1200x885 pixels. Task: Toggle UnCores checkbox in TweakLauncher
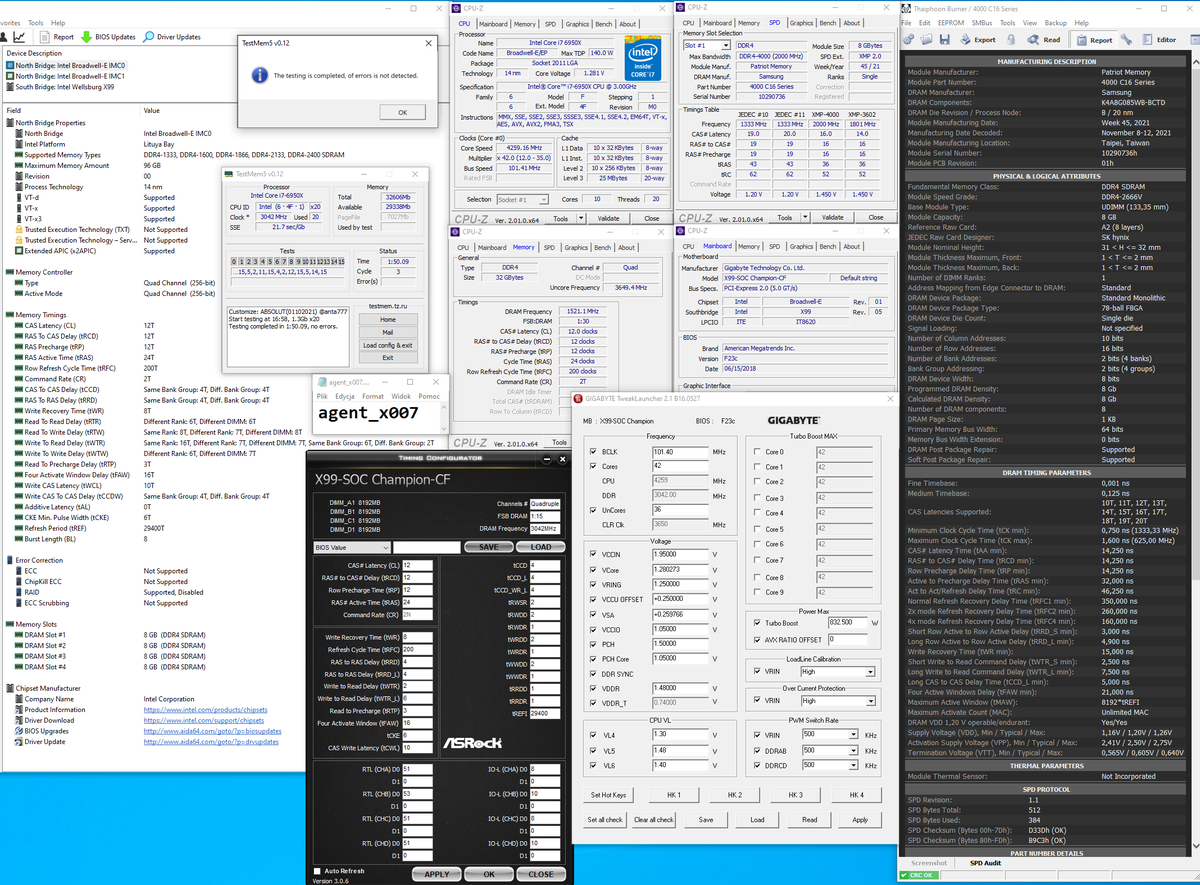point(594,509)
